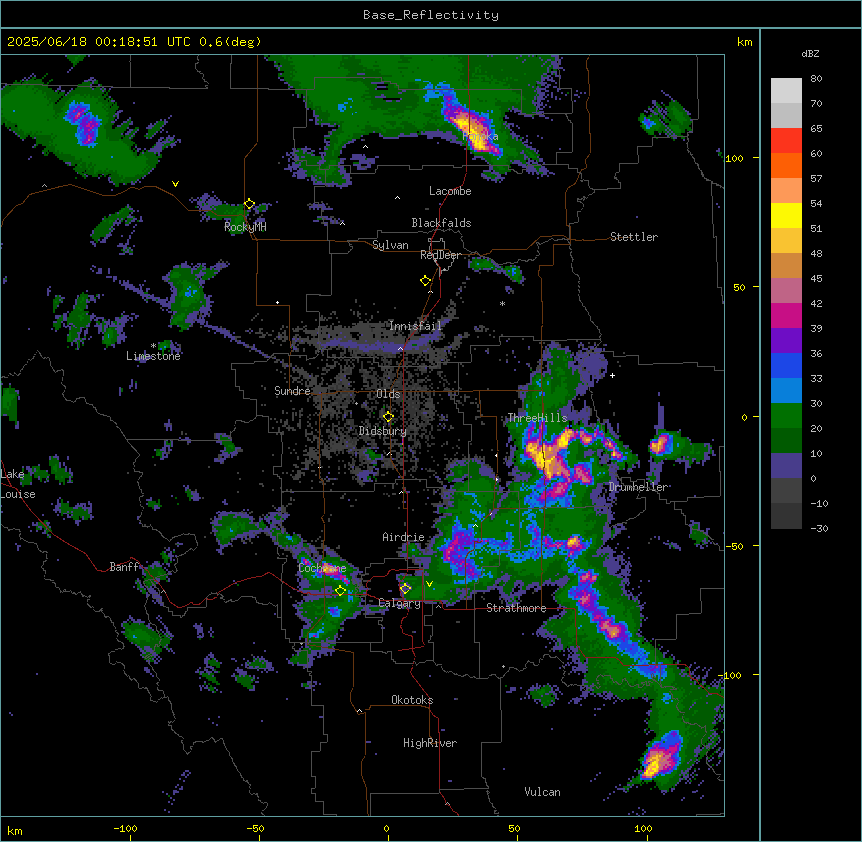Select the Lake Louise label
The height and width of the screenshot is (842, 862).
(x=18, y=484)
